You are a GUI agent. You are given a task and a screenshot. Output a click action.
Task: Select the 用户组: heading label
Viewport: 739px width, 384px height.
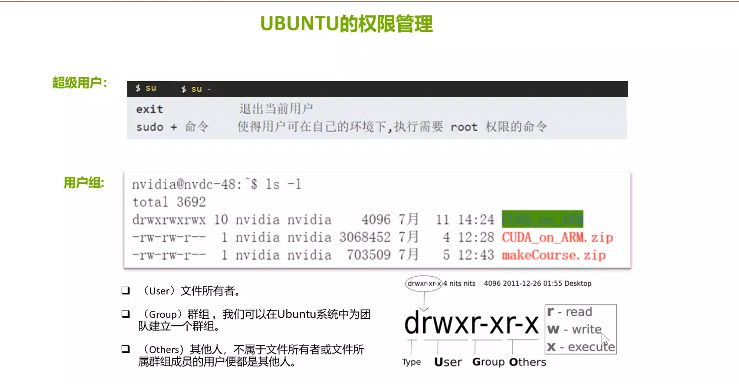point(84,183)
